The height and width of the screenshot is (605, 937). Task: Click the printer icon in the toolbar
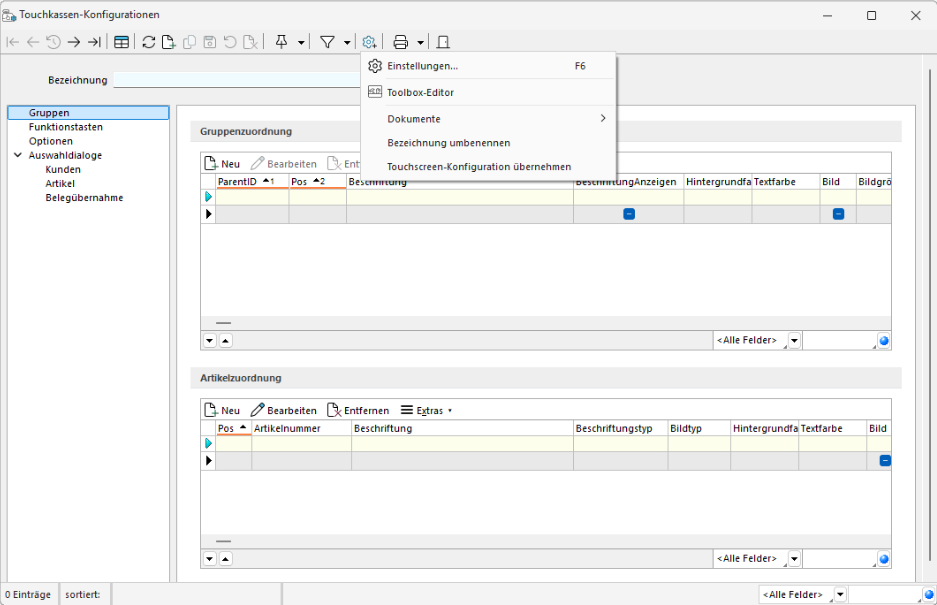pyautogui.click(x=401, y=42)
